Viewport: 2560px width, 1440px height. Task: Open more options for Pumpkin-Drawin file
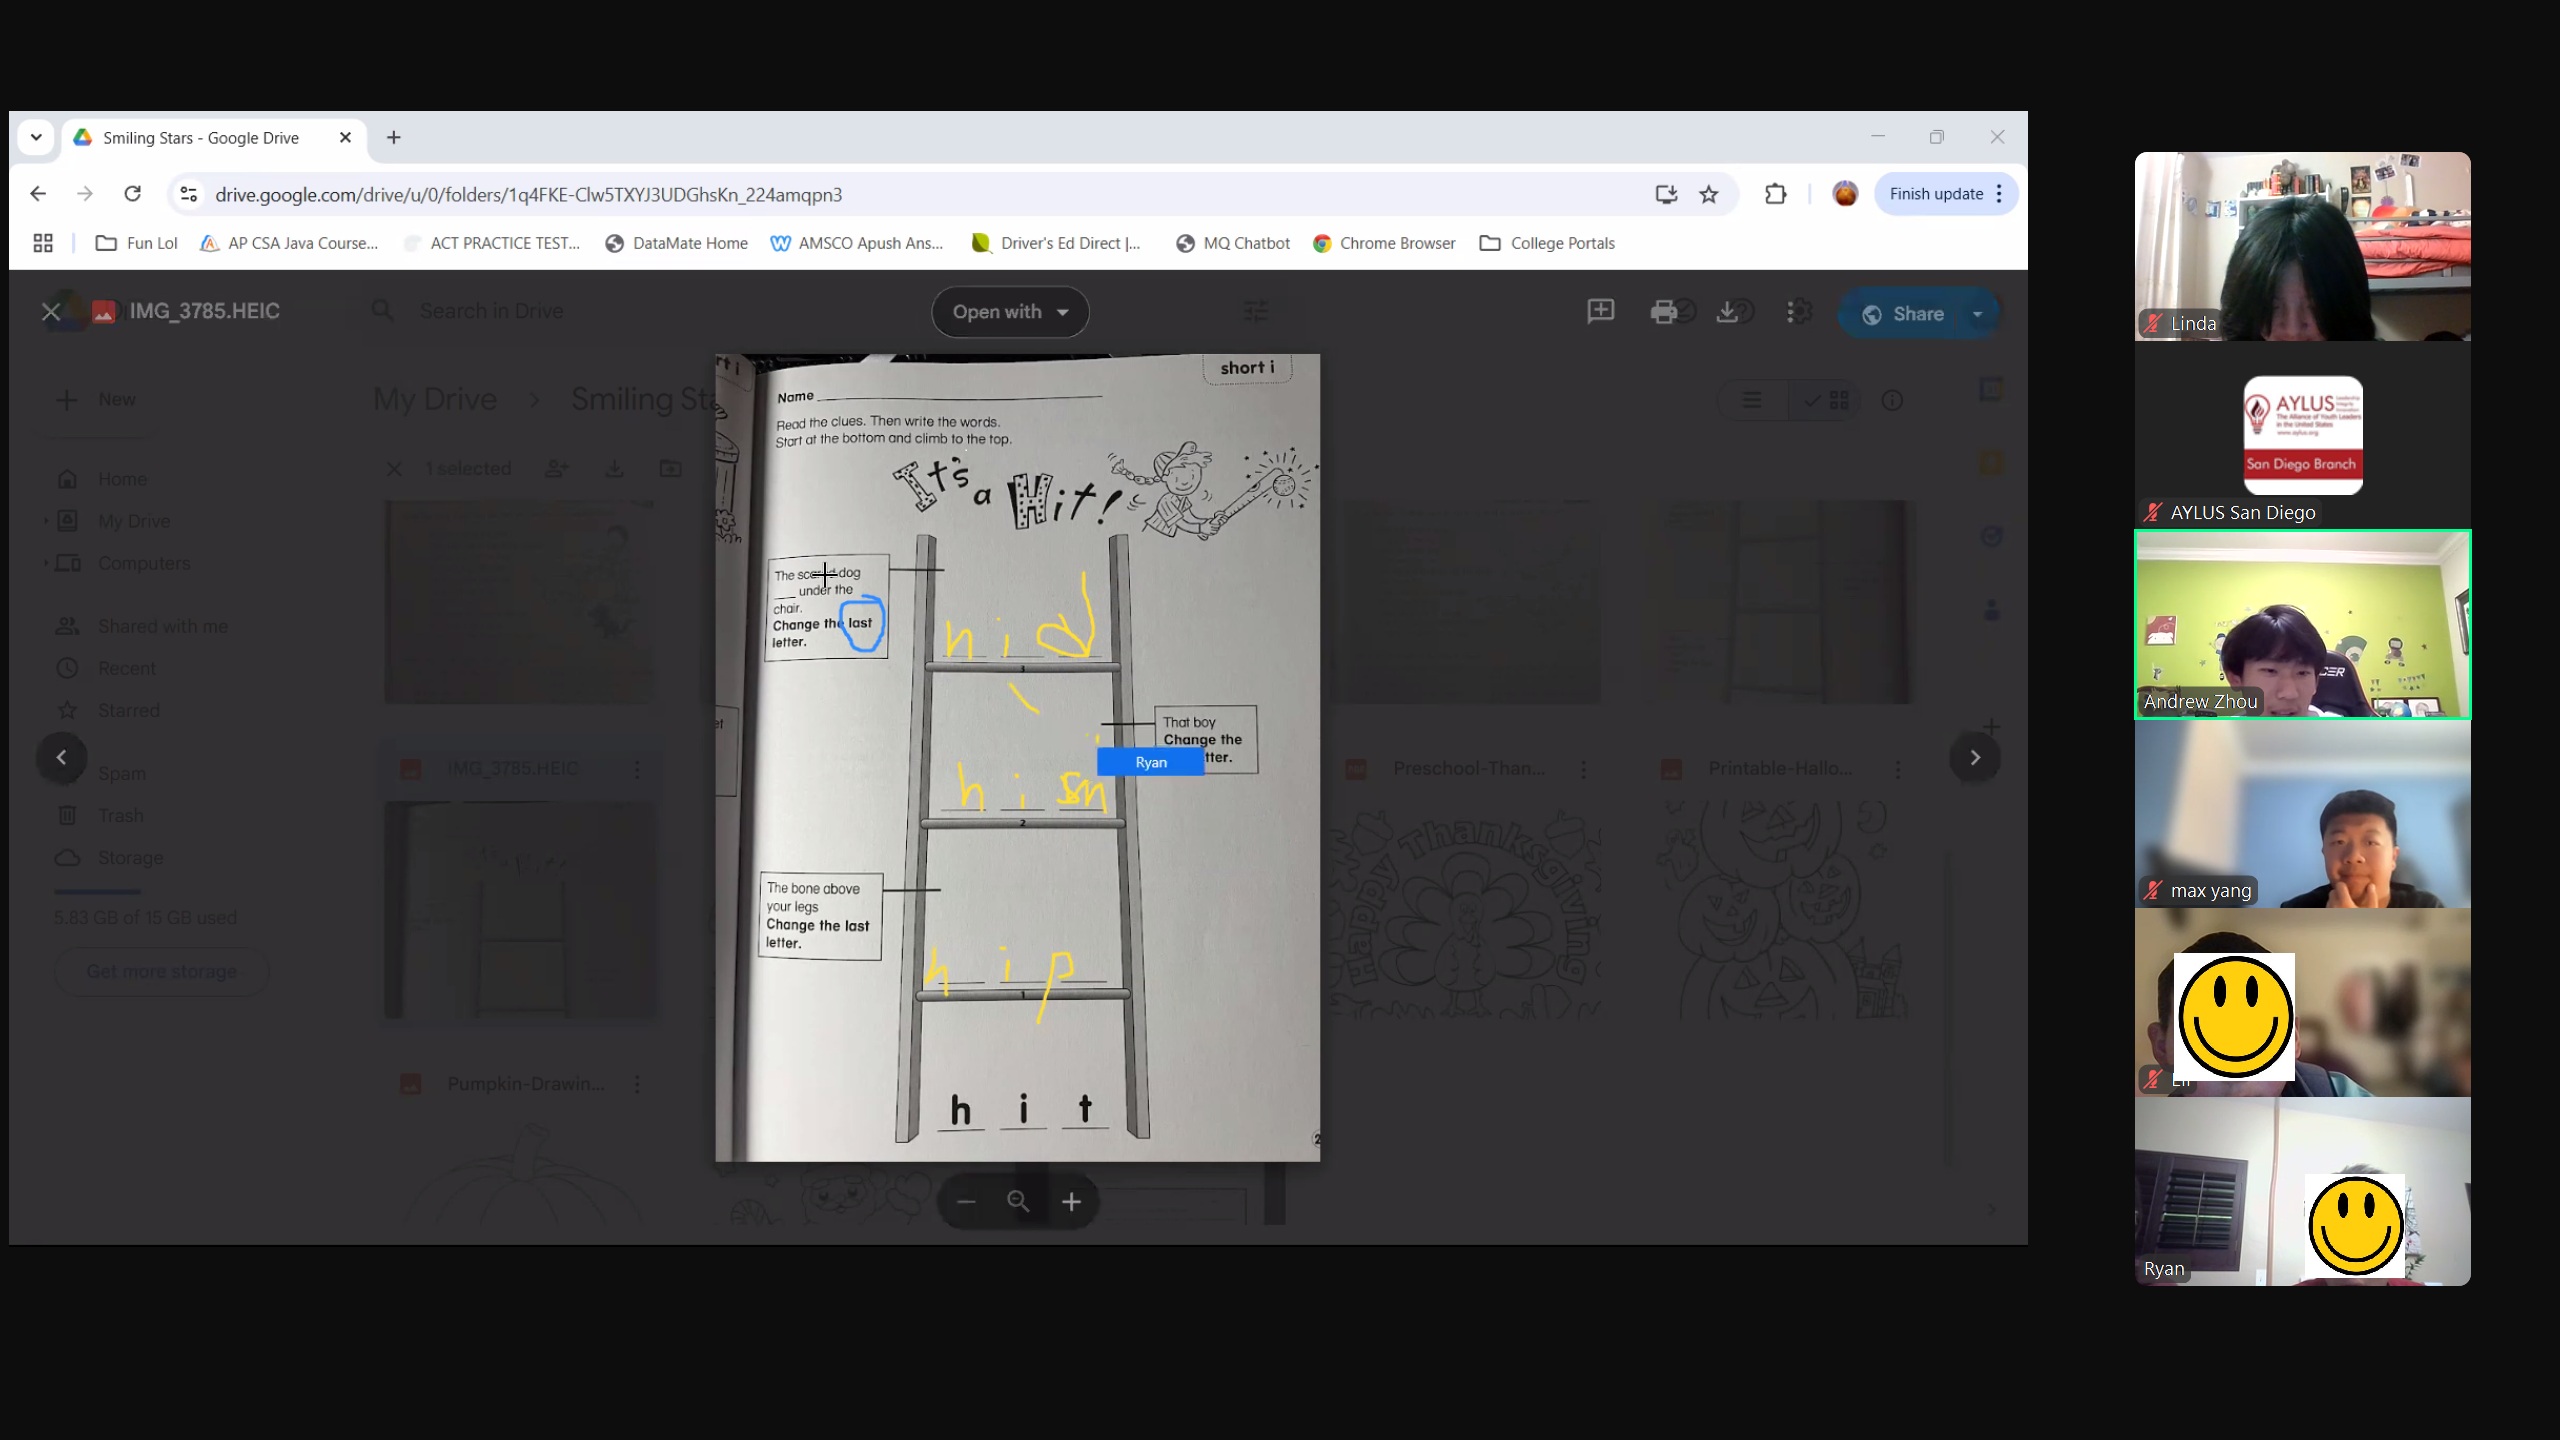637,1084
